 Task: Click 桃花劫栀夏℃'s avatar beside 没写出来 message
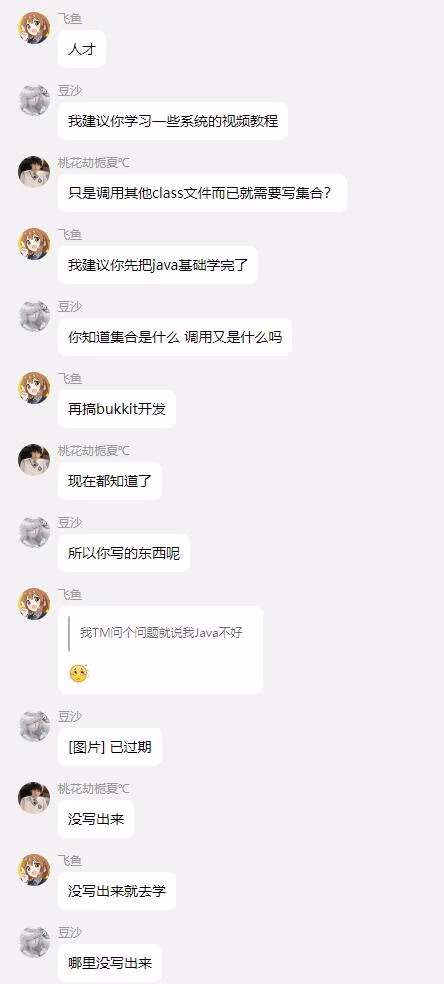tap(34, 798)
